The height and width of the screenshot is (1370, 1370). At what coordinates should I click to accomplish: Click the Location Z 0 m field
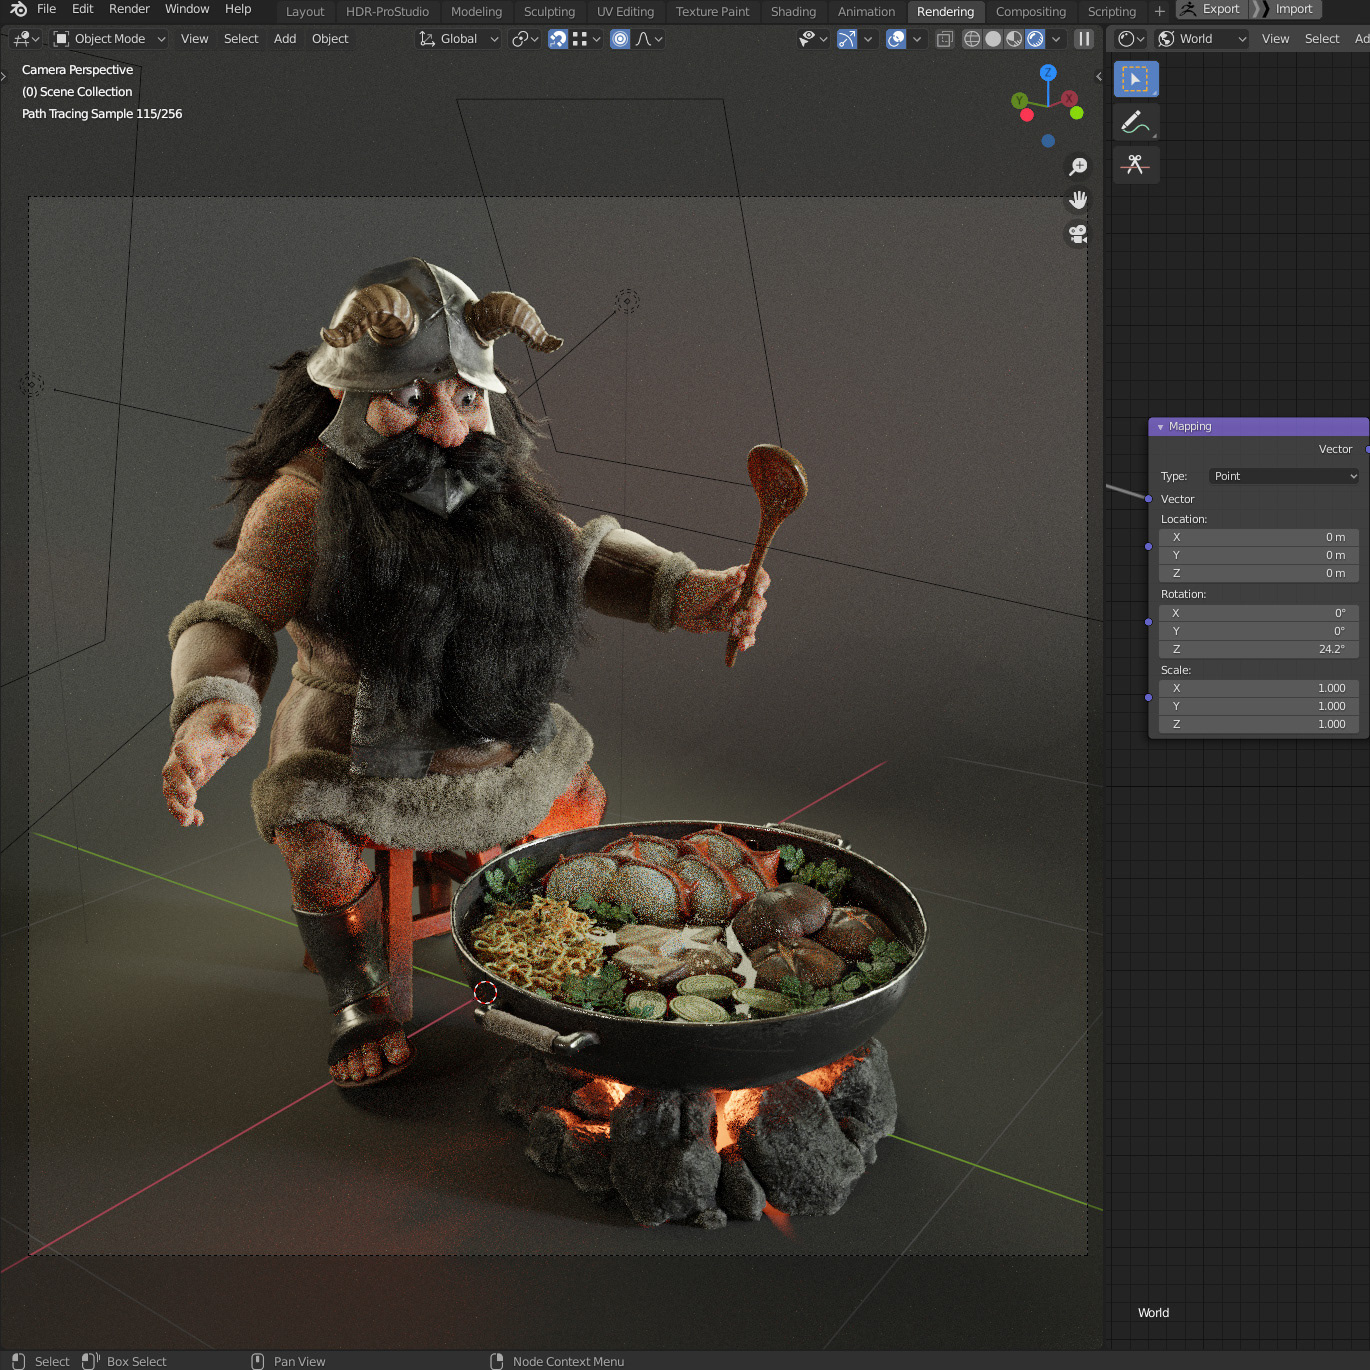(x=1258, y=573)
